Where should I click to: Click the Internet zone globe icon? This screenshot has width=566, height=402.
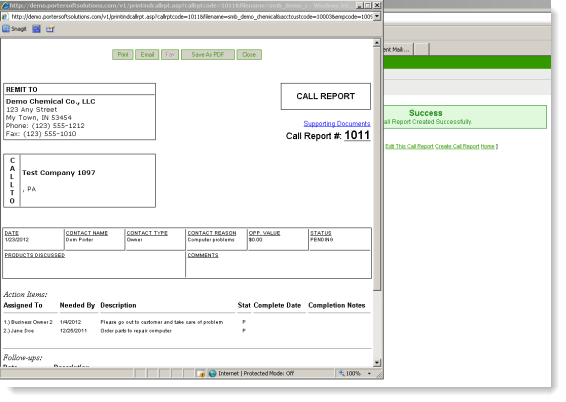(213, 373)
